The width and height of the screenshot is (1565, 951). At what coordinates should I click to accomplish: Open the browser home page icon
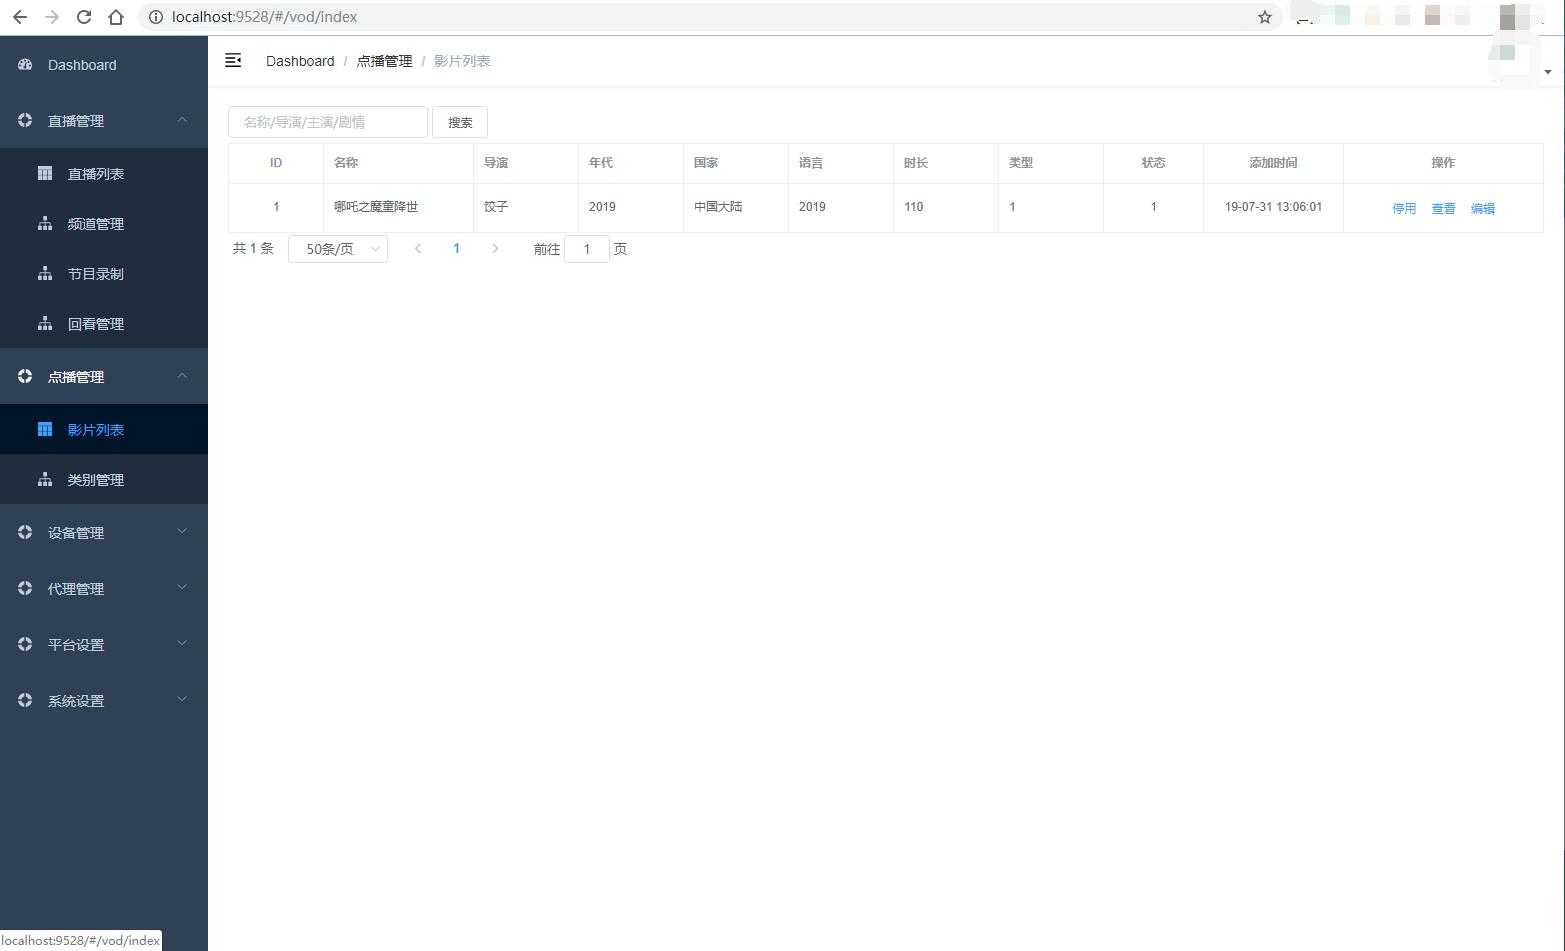(116, 17)
